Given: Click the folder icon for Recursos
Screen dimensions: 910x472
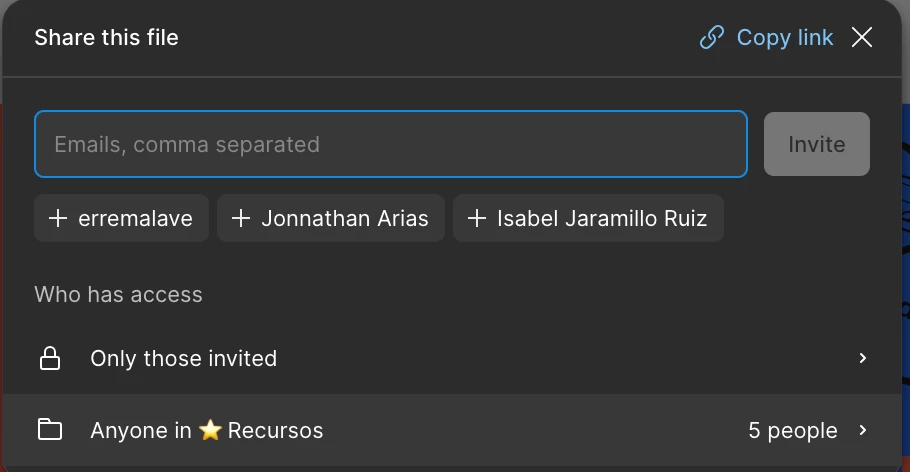Looking at the screenshot, I should point(50,430).
